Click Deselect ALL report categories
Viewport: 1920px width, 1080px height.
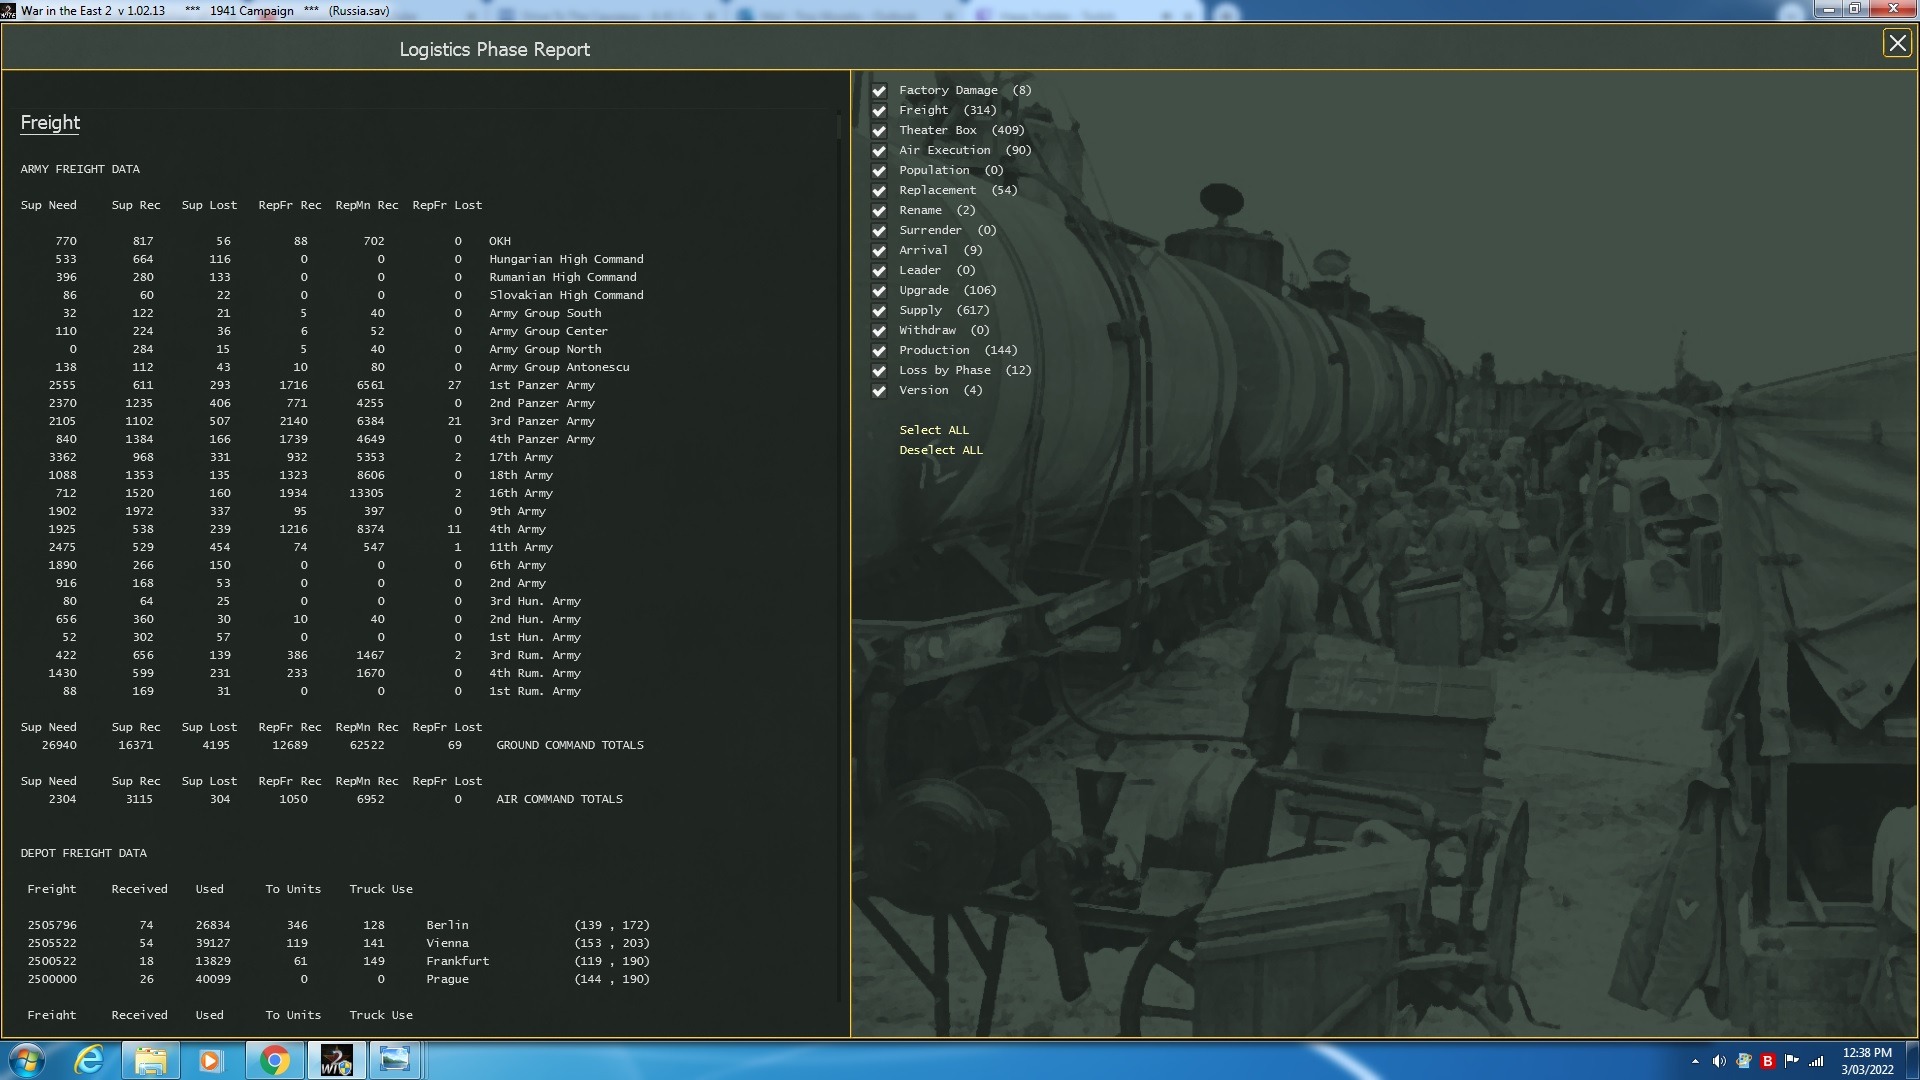click(x=941, y=450)
